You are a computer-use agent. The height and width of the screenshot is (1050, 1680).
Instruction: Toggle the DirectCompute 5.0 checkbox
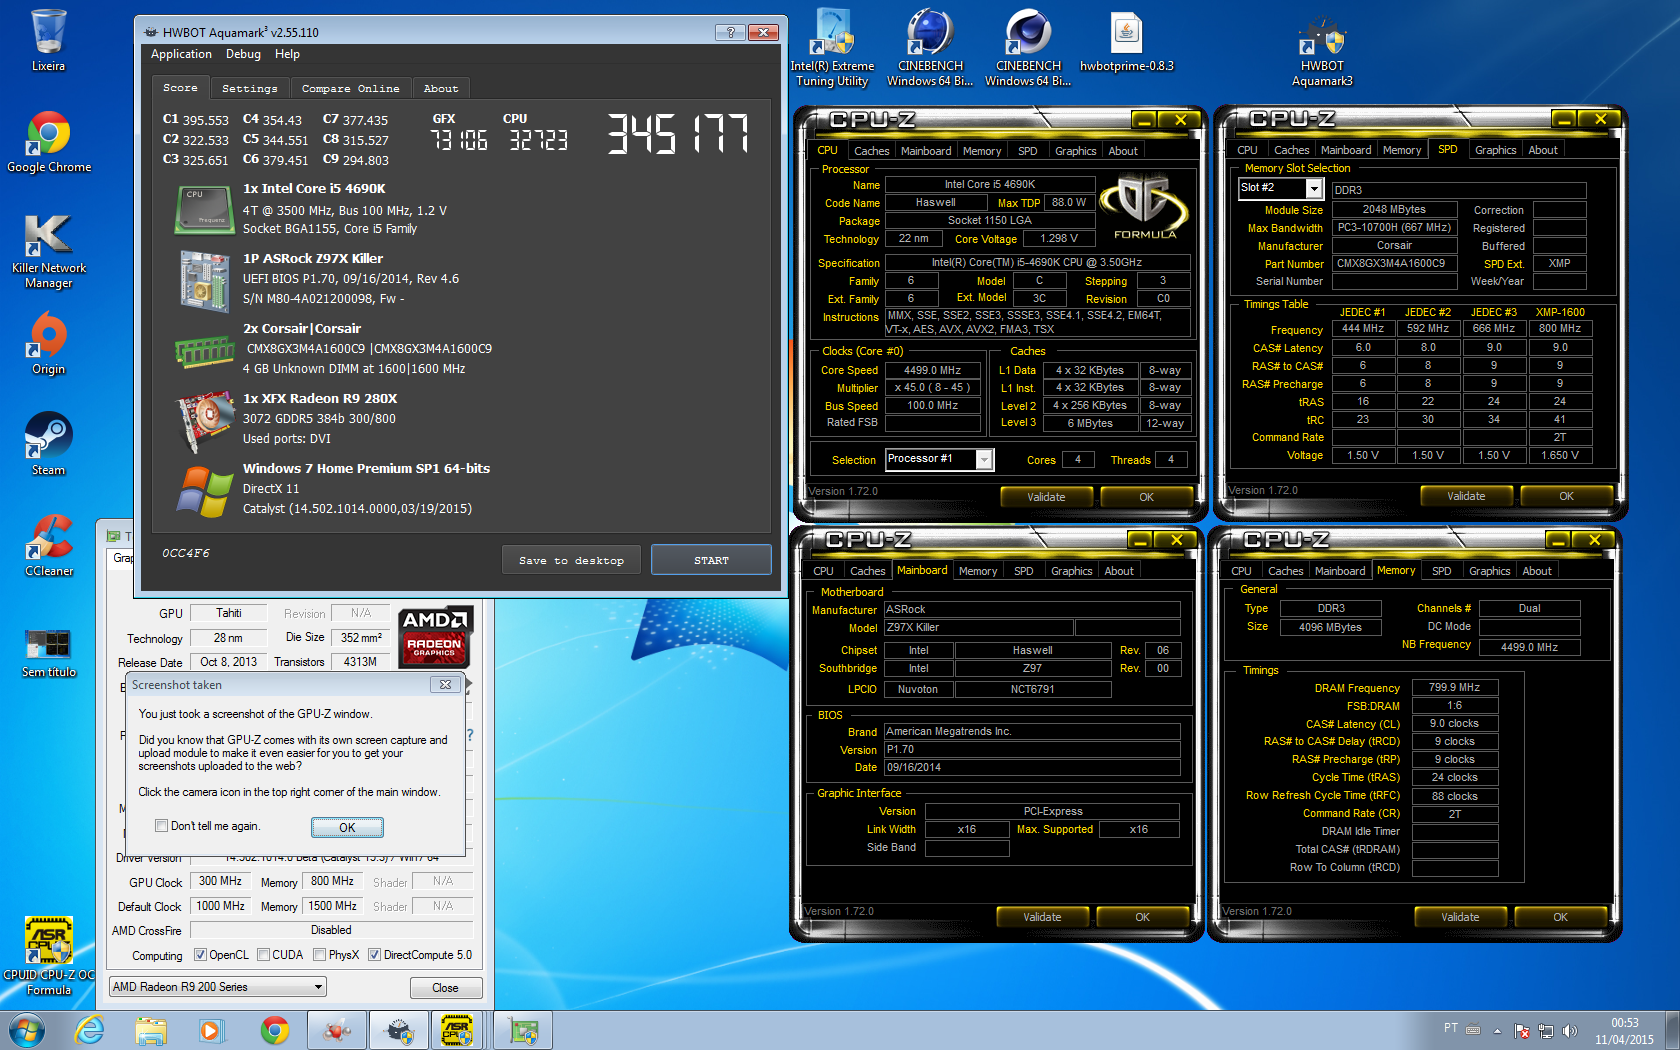[x=374, y=955]
